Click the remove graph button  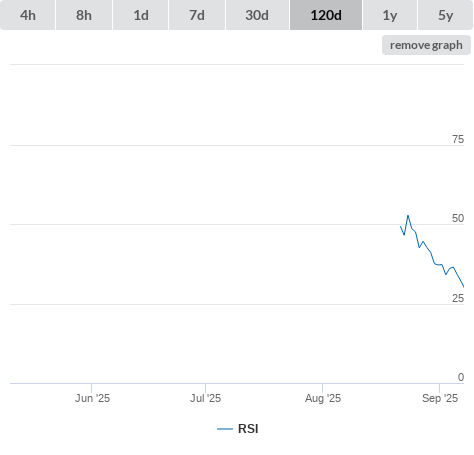click(426, 45)
